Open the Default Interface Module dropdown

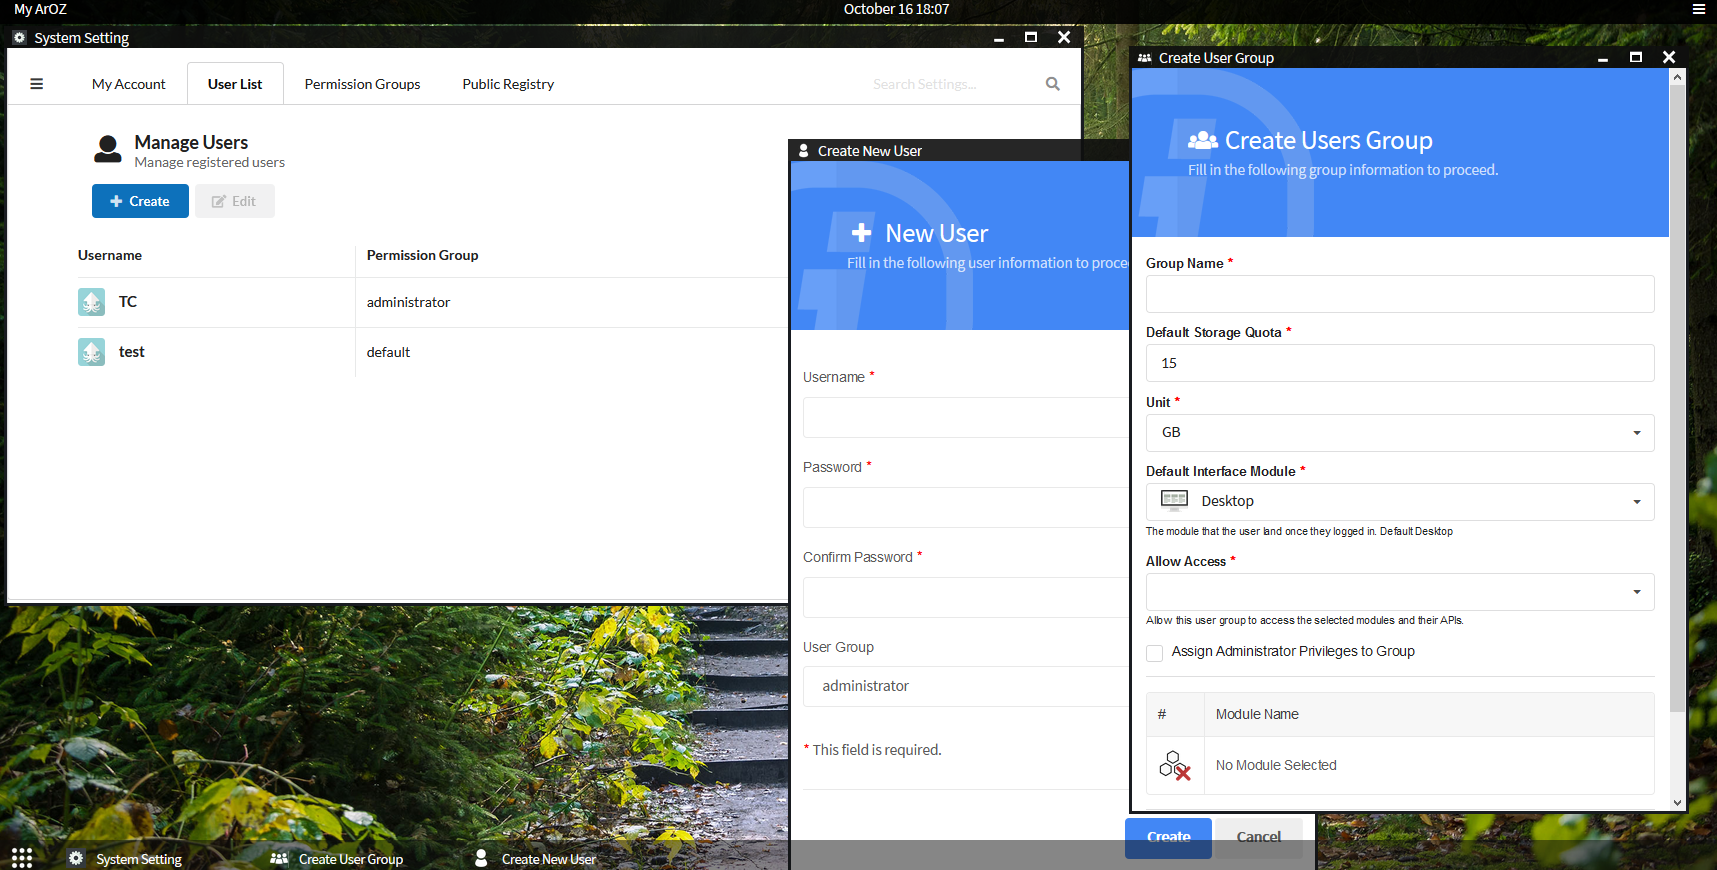coord(1399,502)
